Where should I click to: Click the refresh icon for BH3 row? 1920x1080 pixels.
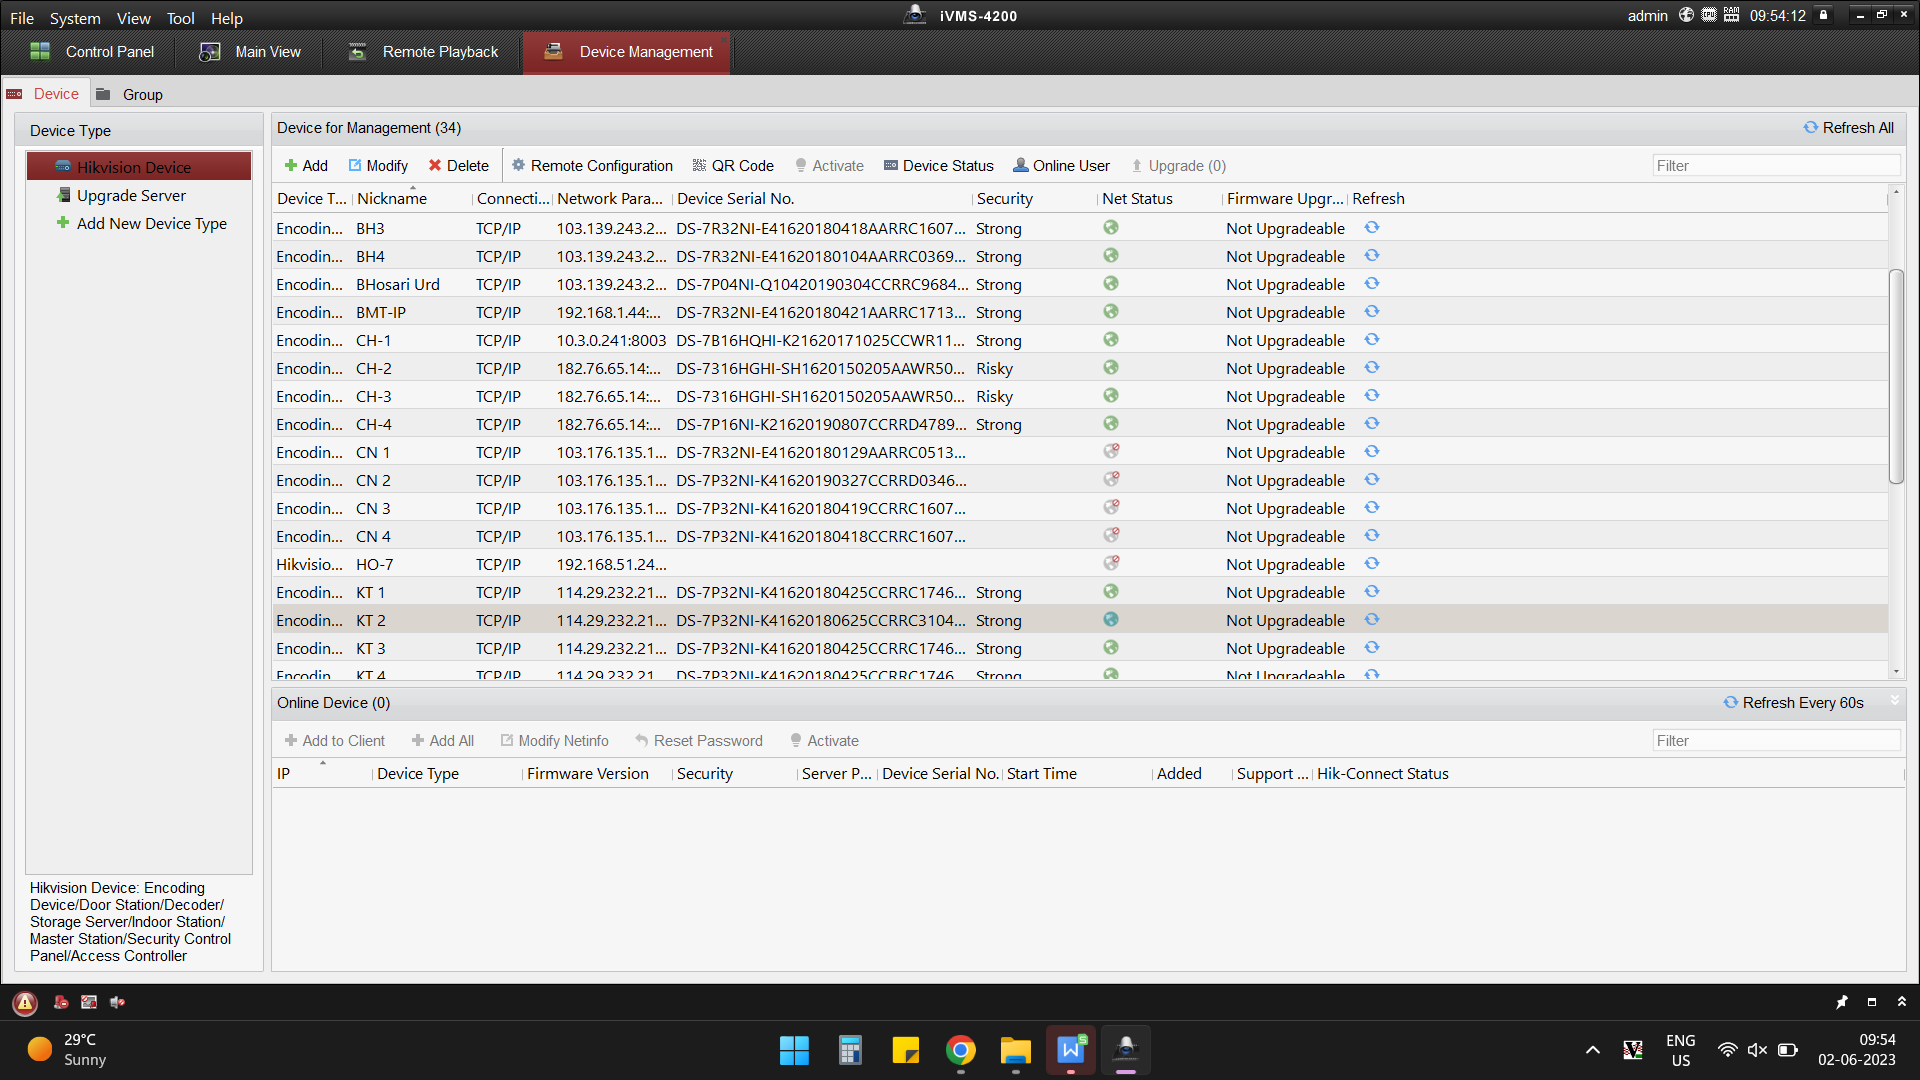(1372, 228)
